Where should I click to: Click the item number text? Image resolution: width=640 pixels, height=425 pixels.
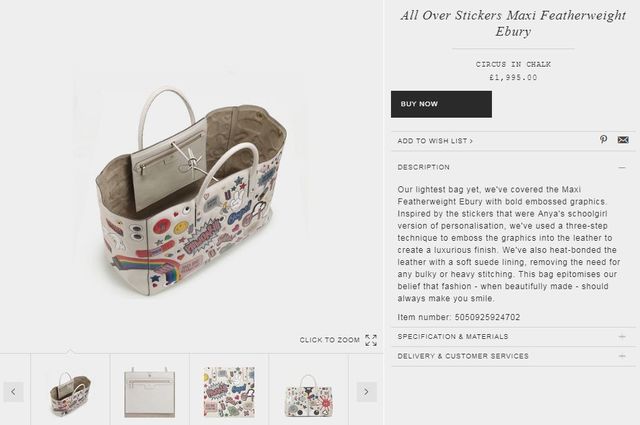click(x=458, y=317)
